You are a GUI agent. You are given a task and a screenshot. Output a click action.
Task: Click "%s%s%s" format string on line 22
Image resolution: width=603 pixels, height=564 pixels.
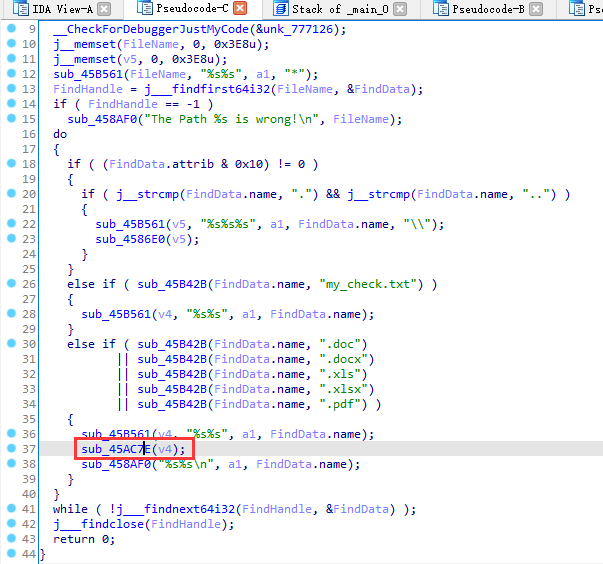pos(228,224)
